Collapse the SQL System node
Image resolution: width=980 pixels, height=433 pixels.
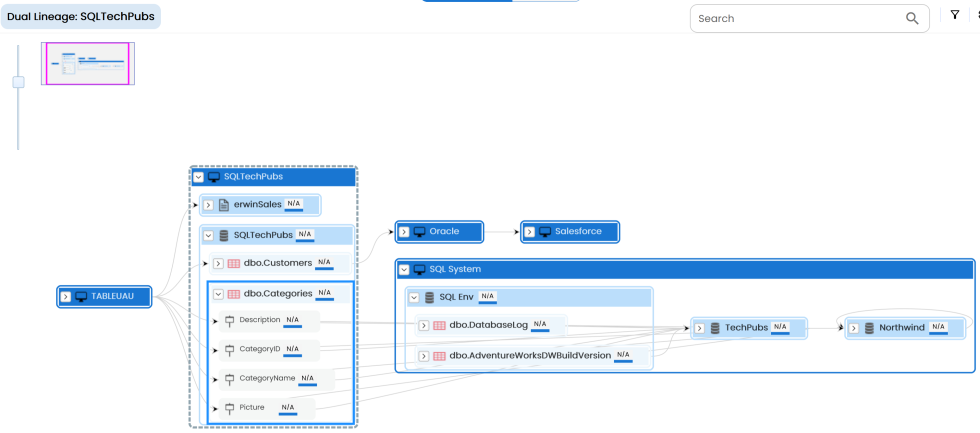click(404, 269)
